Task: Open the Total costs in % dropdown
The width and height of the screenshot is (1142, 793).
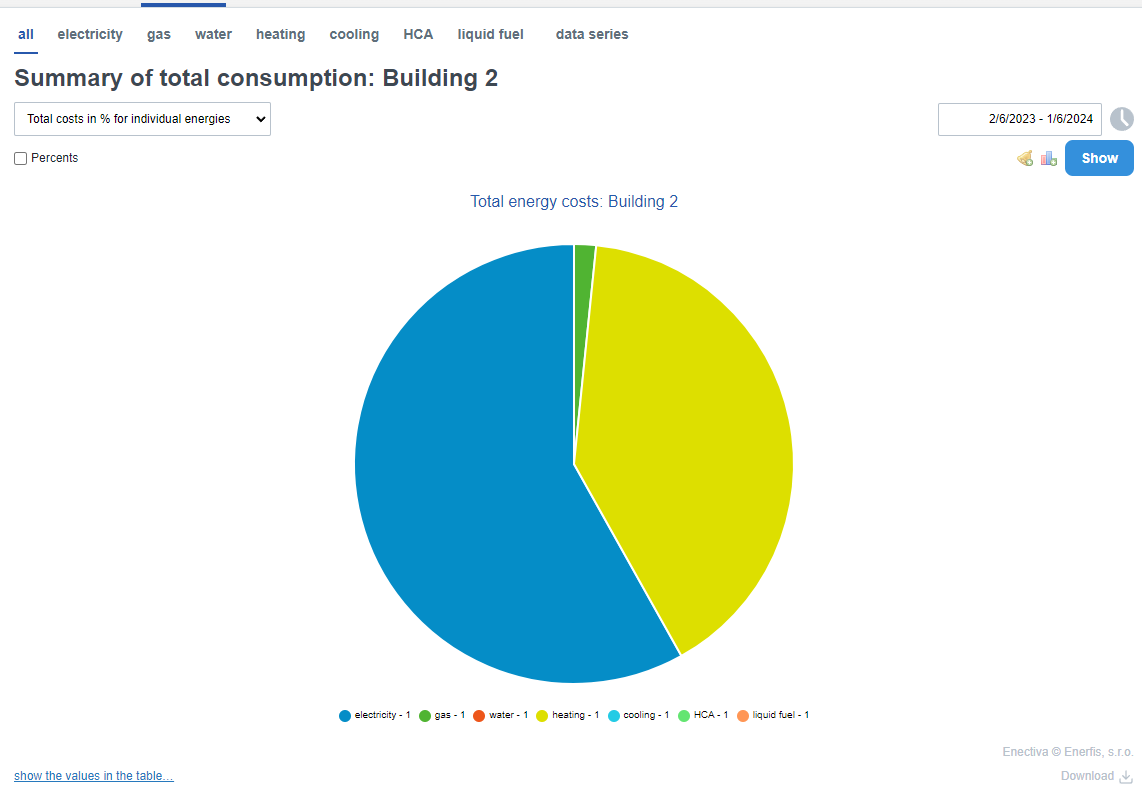Action: (142, 119)
